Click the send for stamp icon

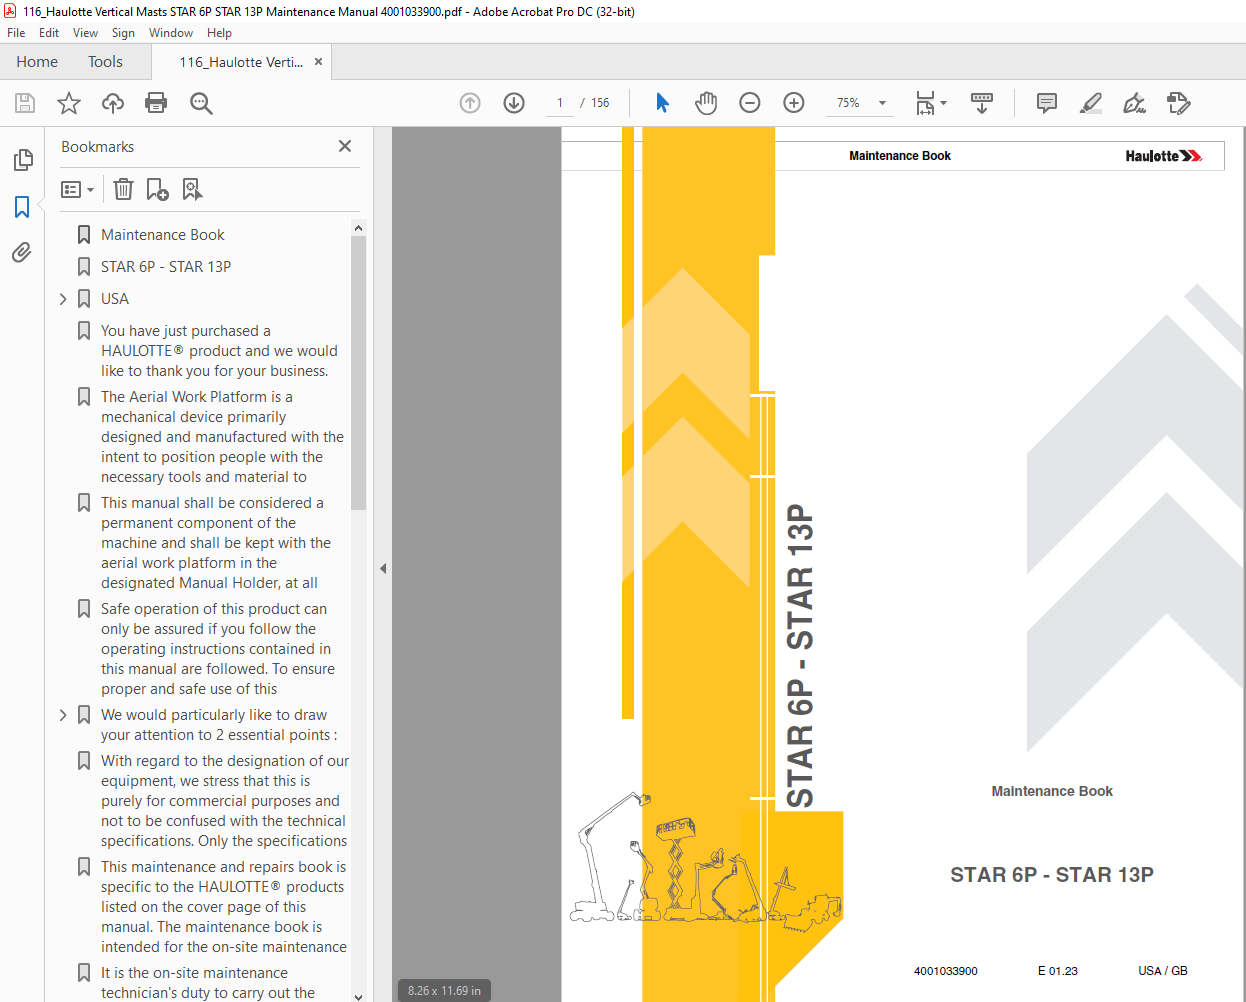coord(1178,103)
